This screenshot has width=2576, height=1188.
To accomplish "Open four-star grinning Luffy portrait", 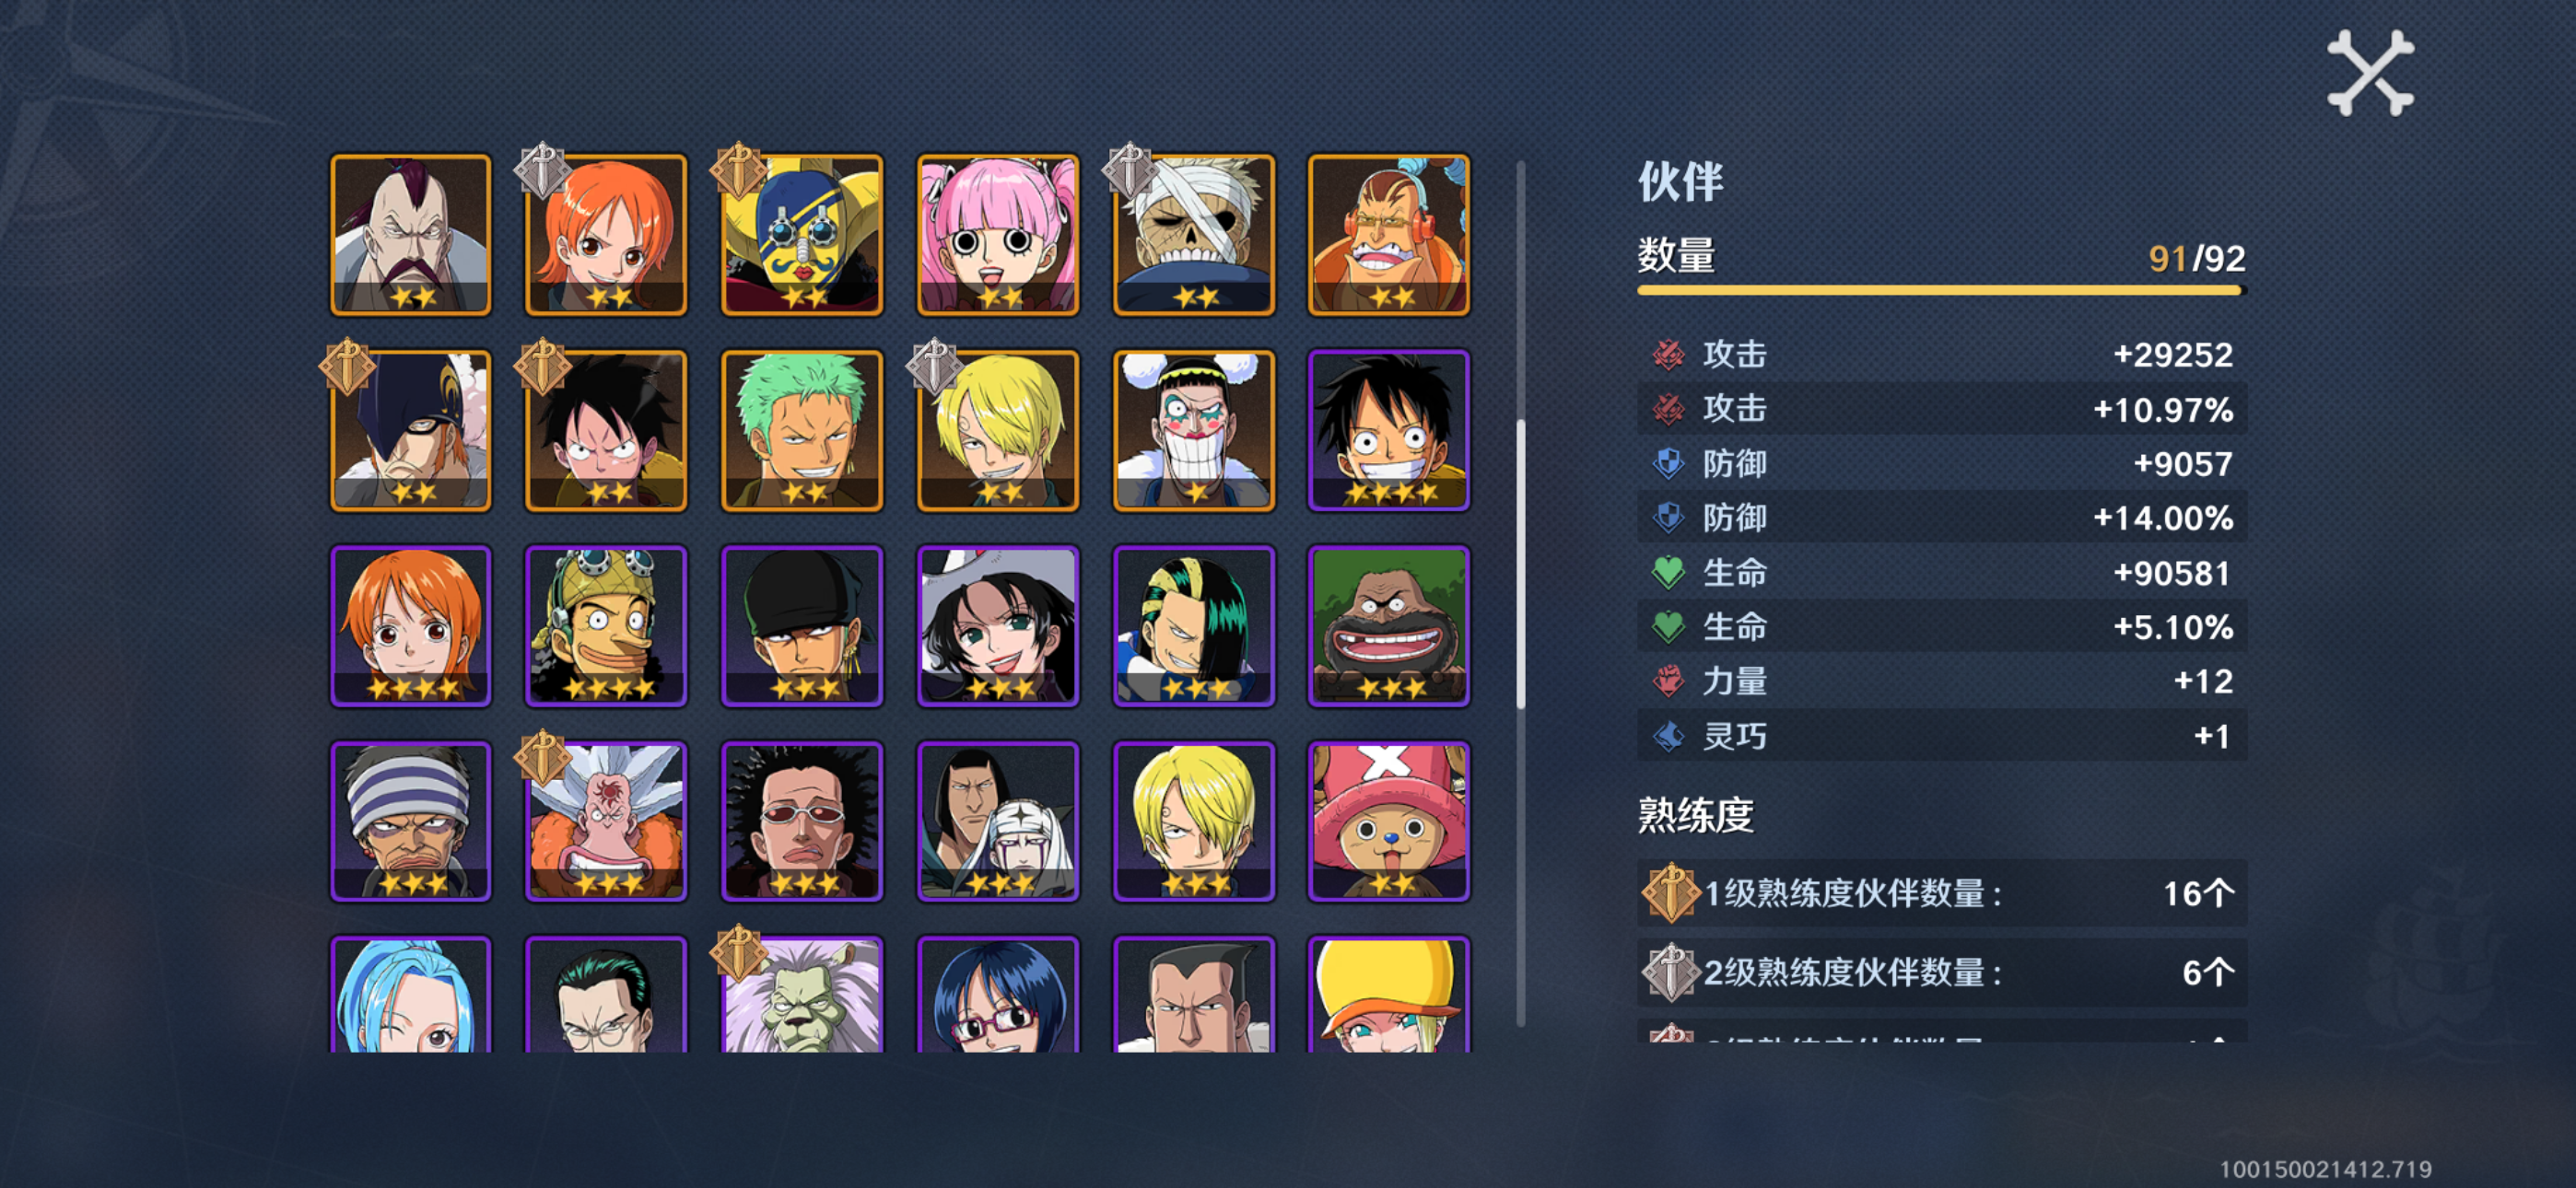I will pos(1389,430).
